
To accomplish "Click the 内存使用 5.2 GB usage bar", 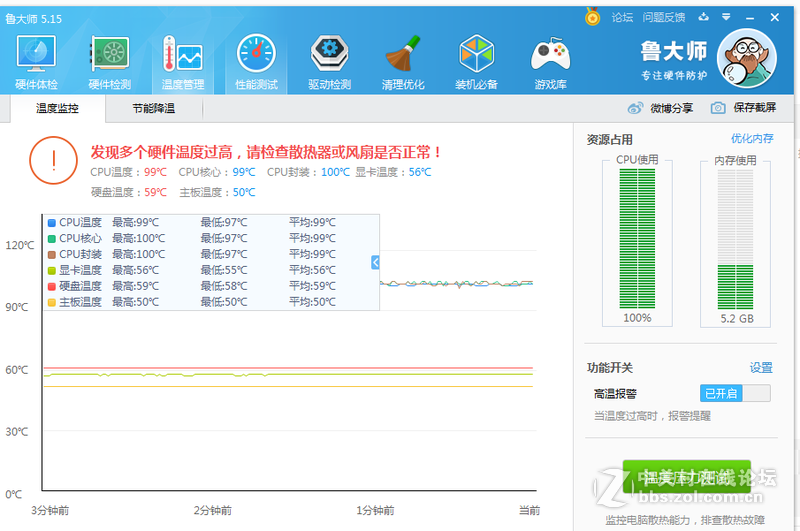I will 735,240.
